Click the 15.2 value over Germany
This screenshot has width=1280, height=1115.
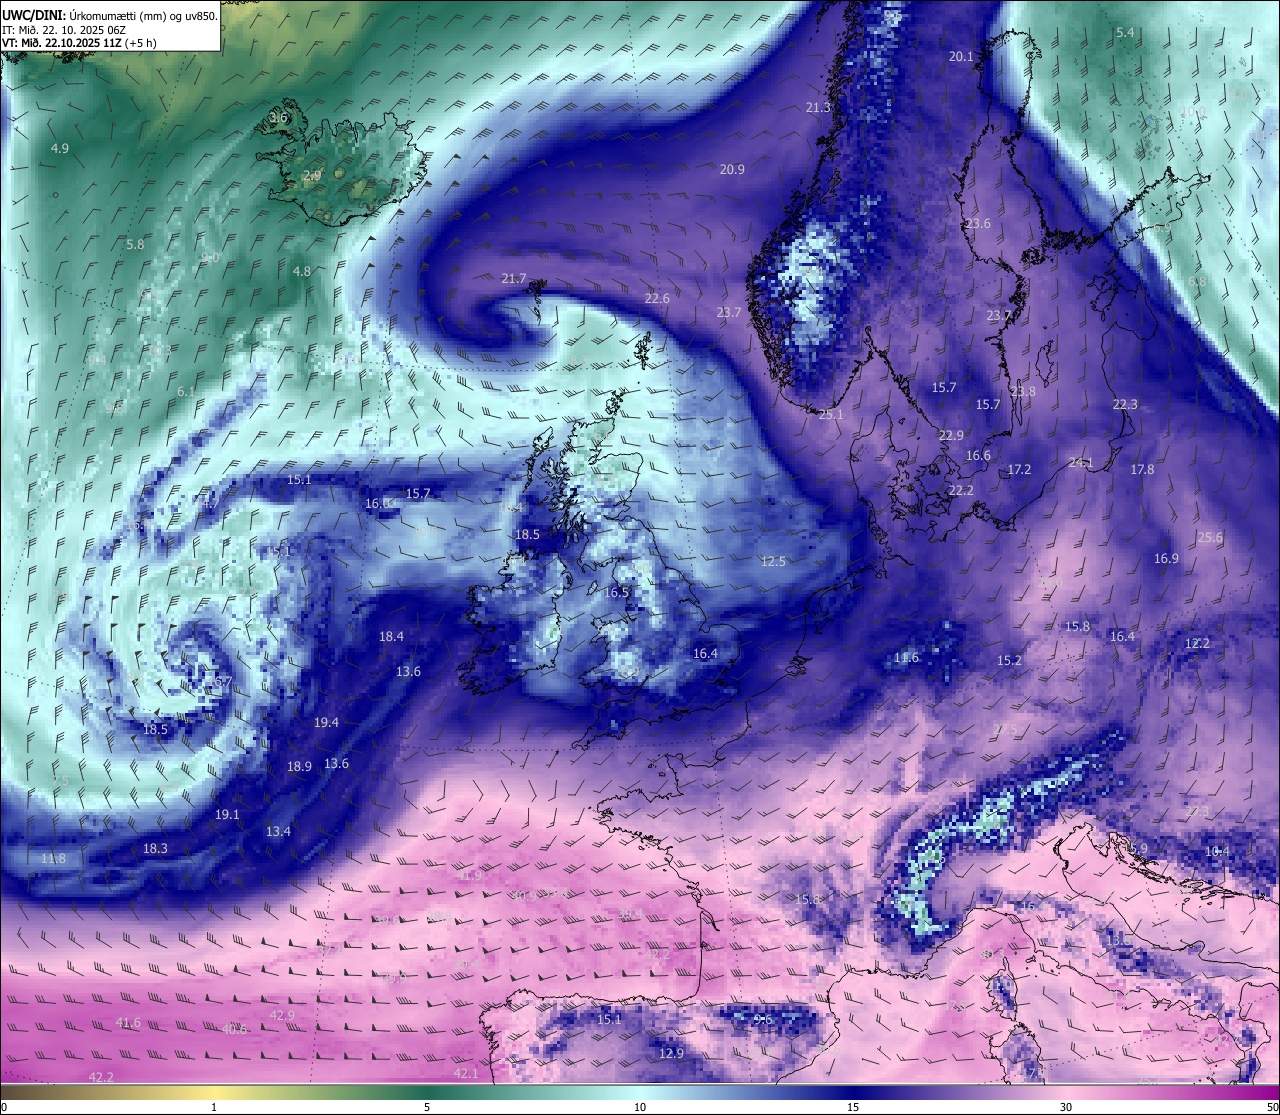tap(1009, 660)
